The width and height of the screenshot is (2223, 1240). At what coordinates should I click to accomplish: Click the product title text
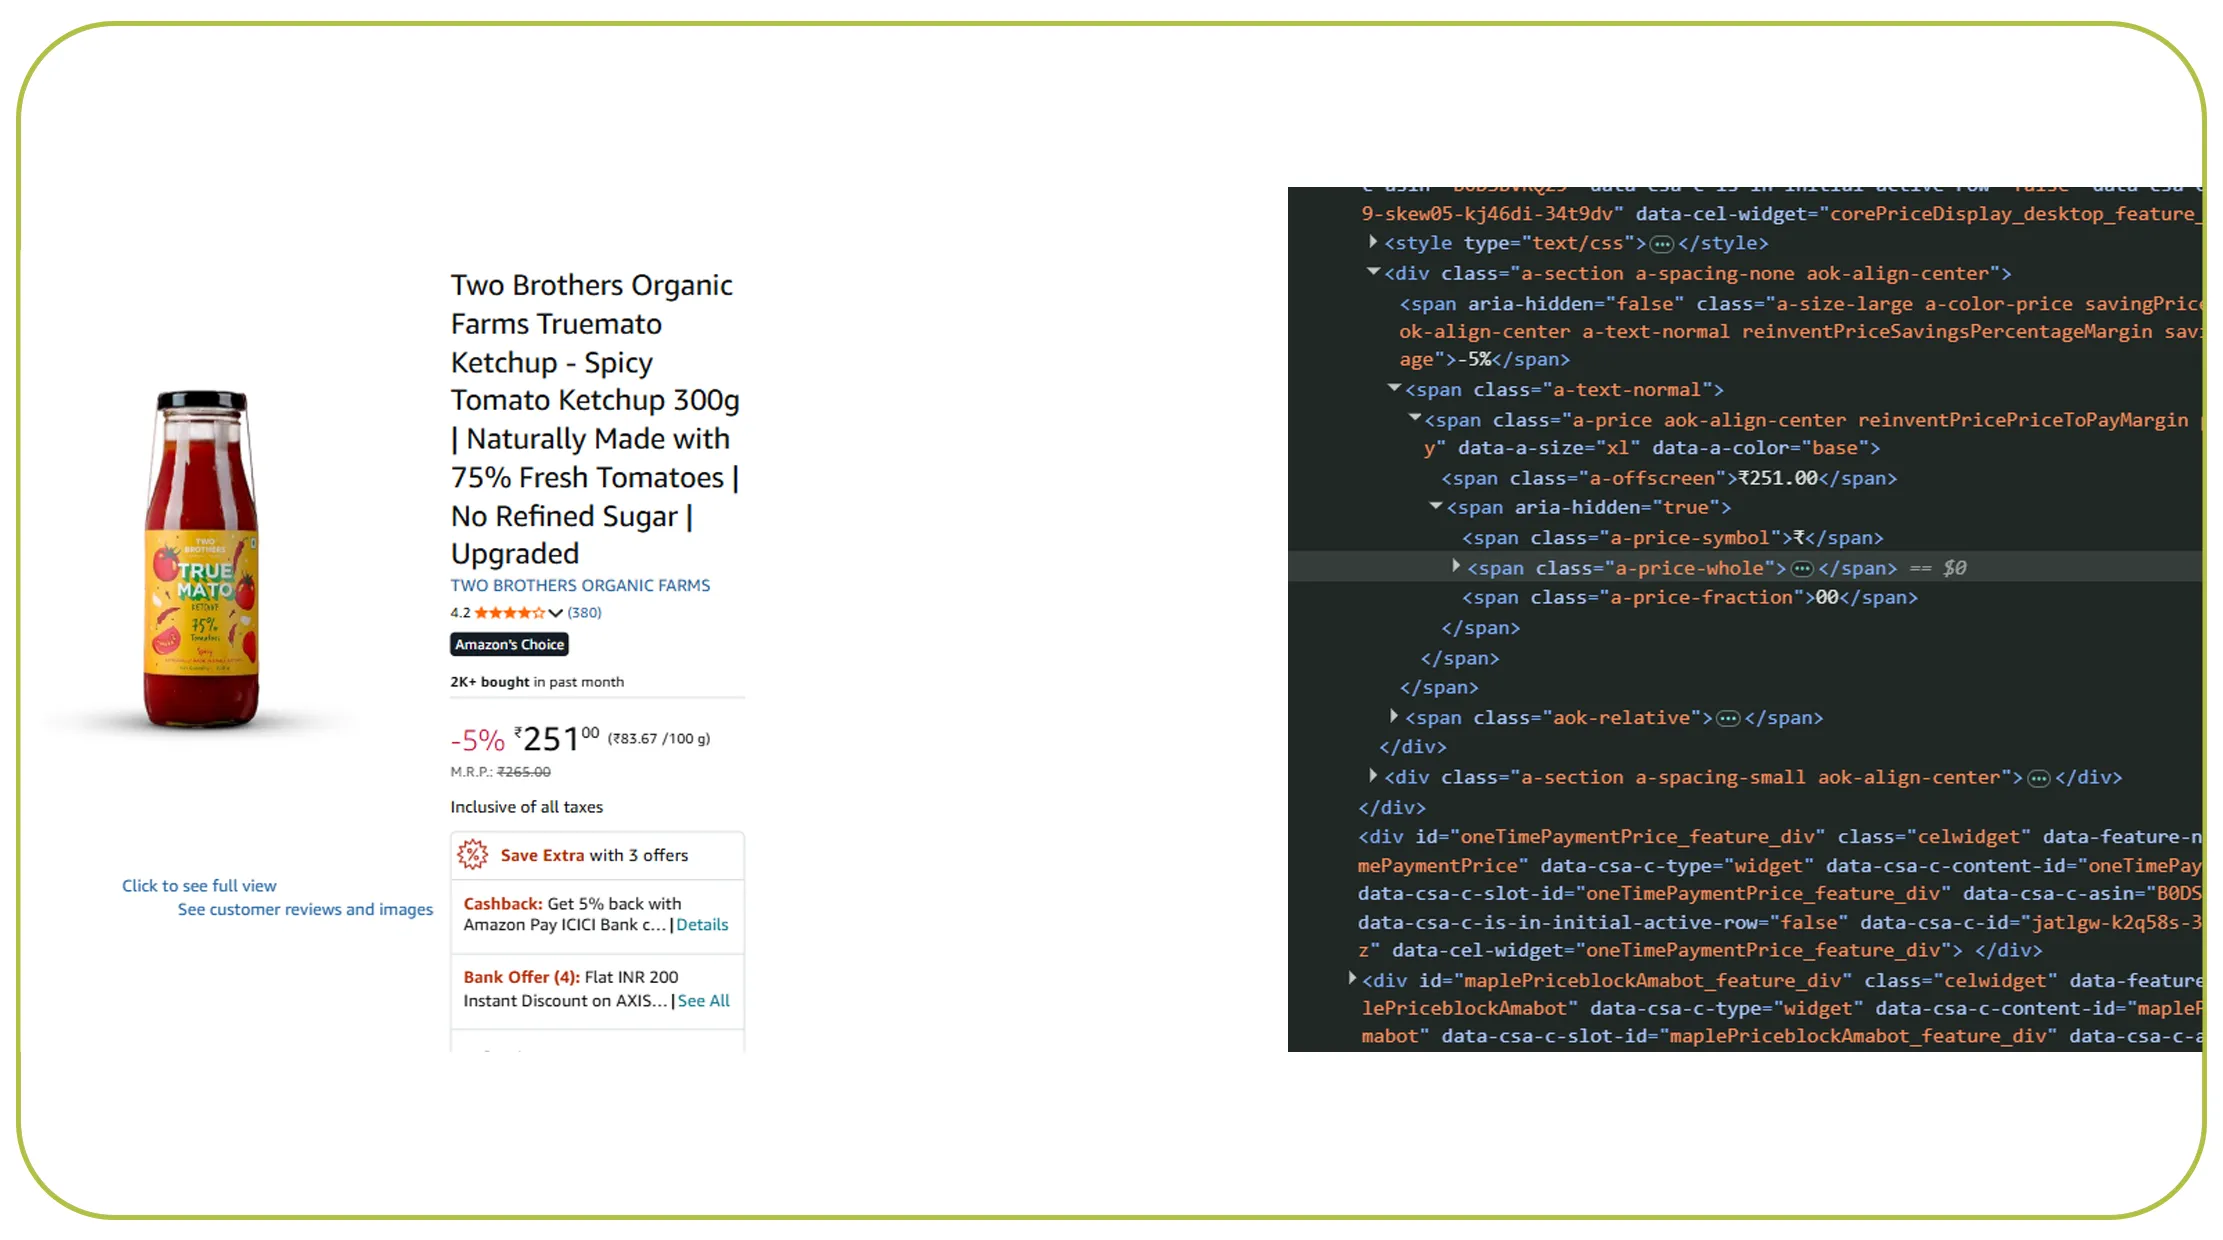point(596,420)
